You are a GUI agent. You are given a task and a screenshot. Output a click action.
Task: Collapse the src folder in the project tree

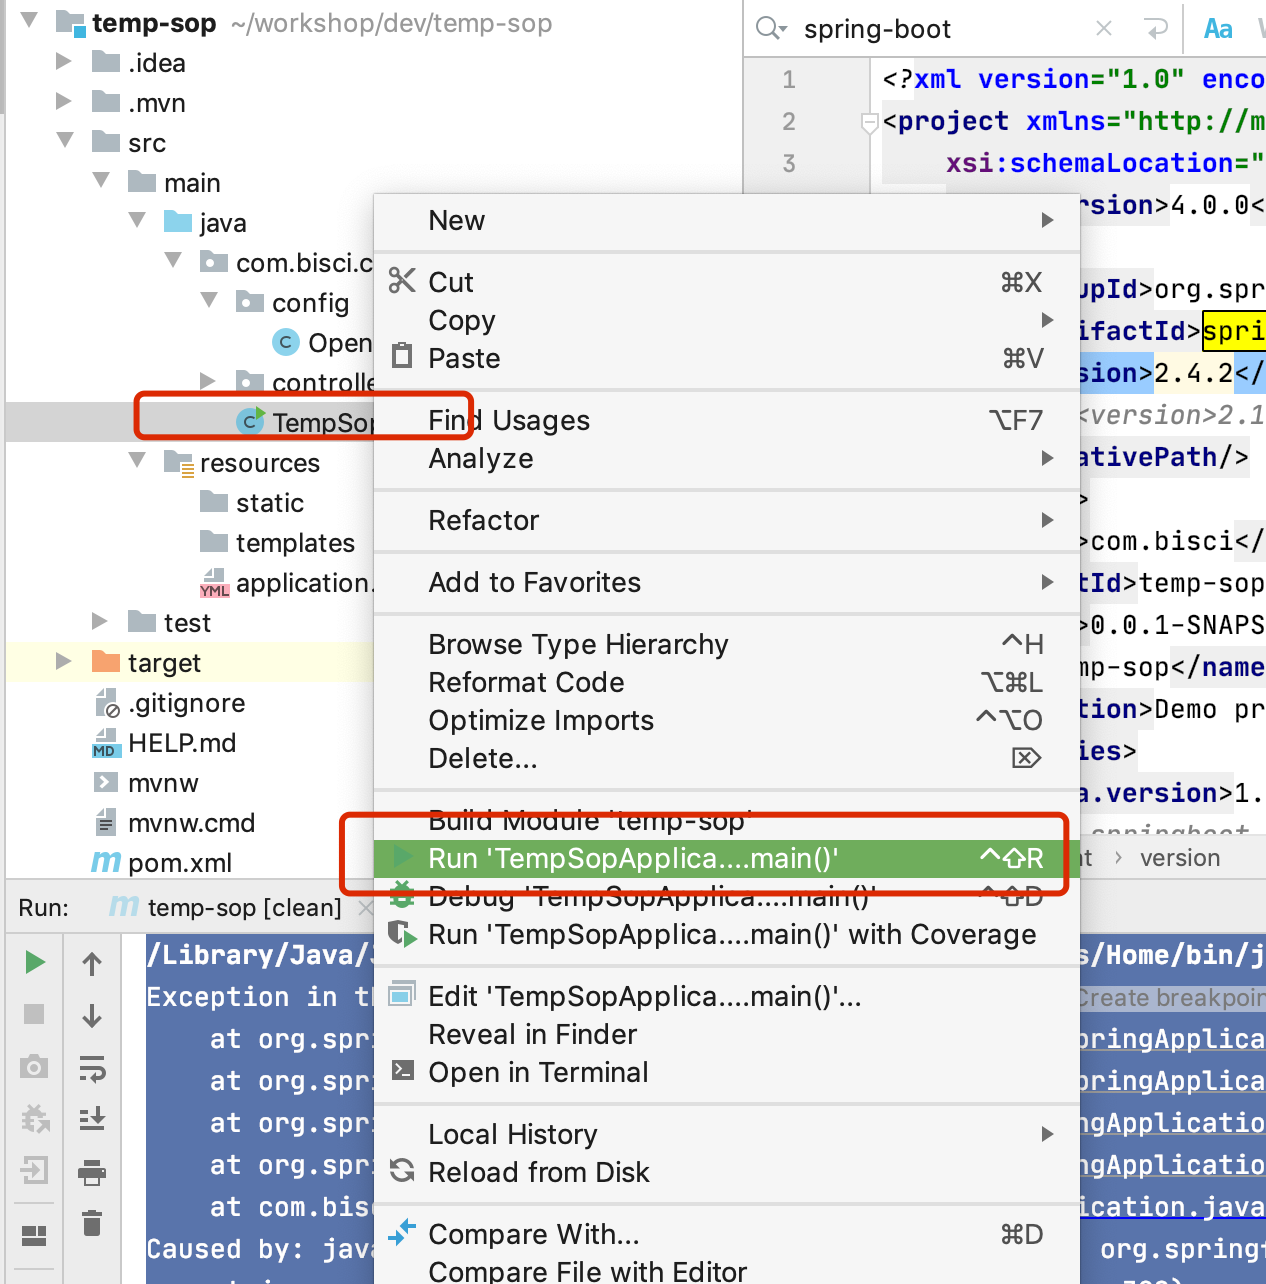pyautogui.click(x=64, y=142)
